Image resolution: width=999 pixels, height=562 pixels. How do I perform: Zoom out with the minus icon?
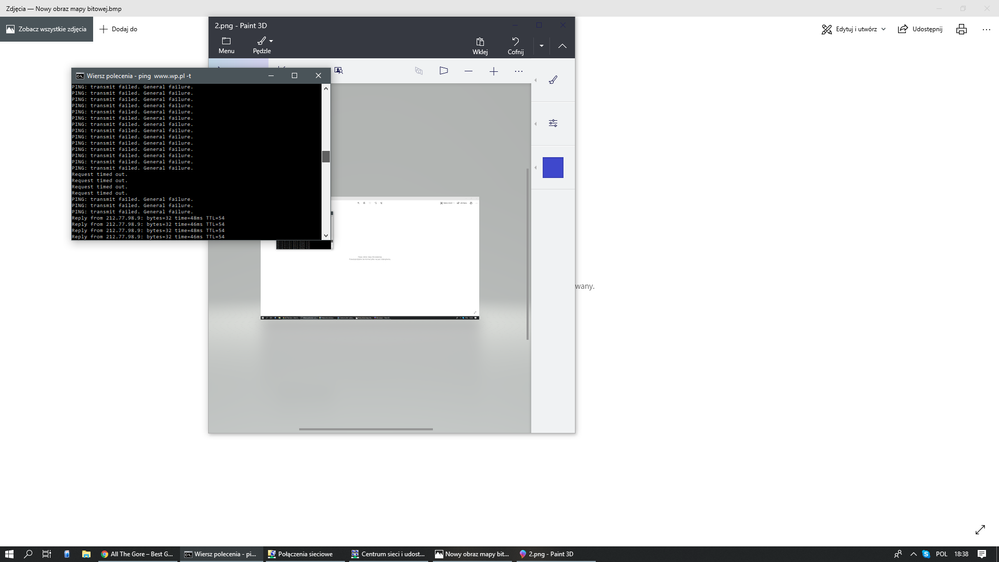tap(468, 71)
